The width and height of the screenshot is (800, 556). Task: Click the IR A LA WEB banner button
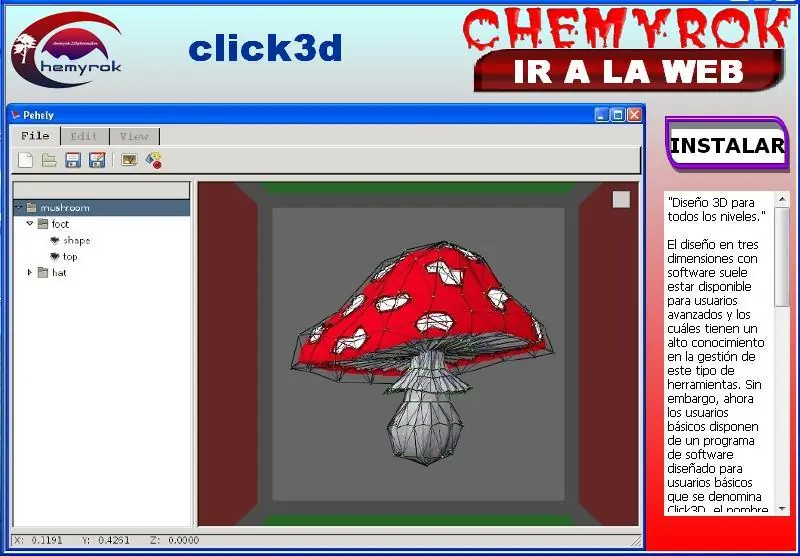[x=629, y=70]
